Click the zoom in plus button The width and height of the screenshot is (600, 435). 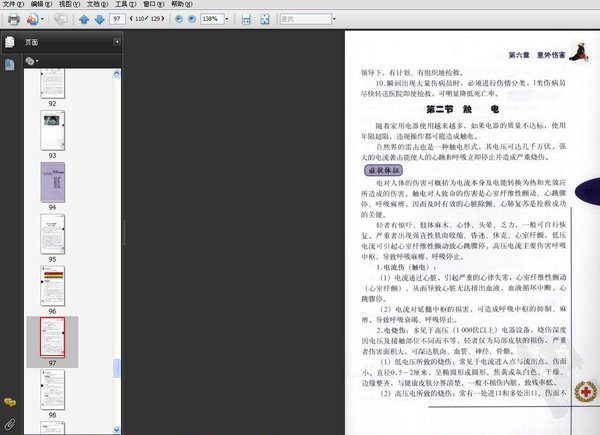point(192,19)
